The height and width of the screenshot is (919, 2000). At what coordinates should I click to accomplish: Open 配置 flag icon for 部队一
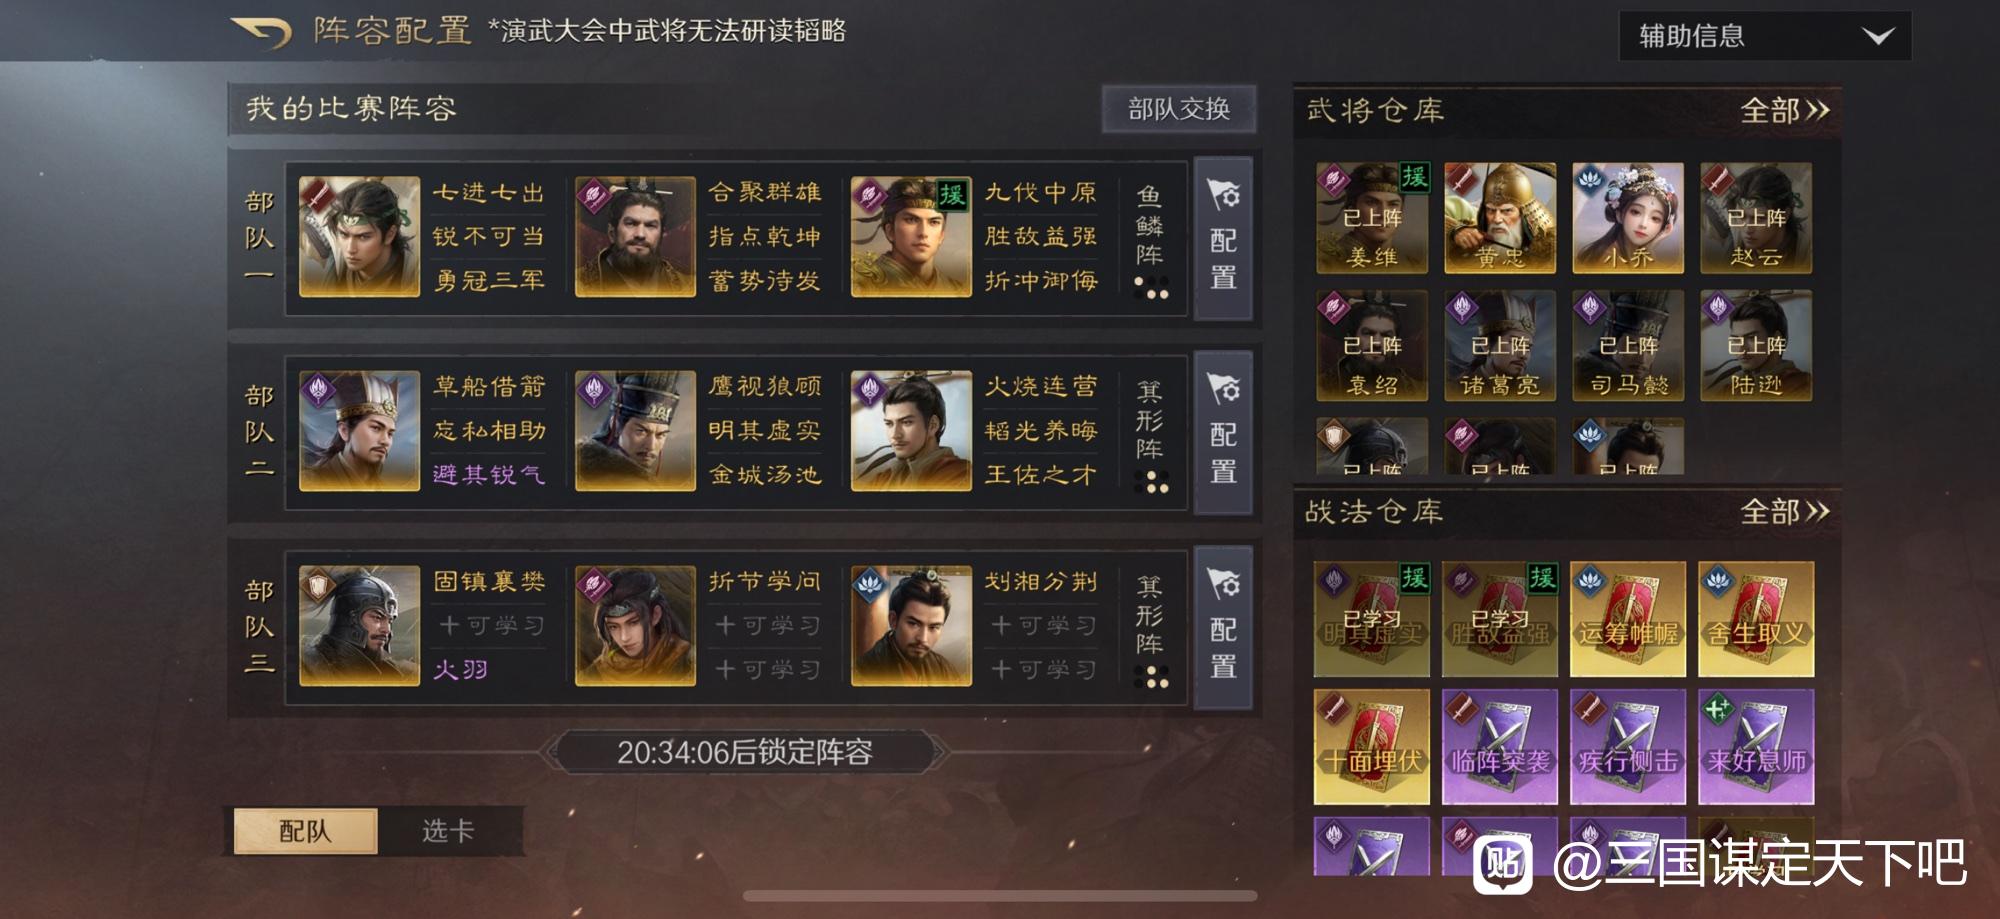pyautogui.click(x=1224, y=238)
